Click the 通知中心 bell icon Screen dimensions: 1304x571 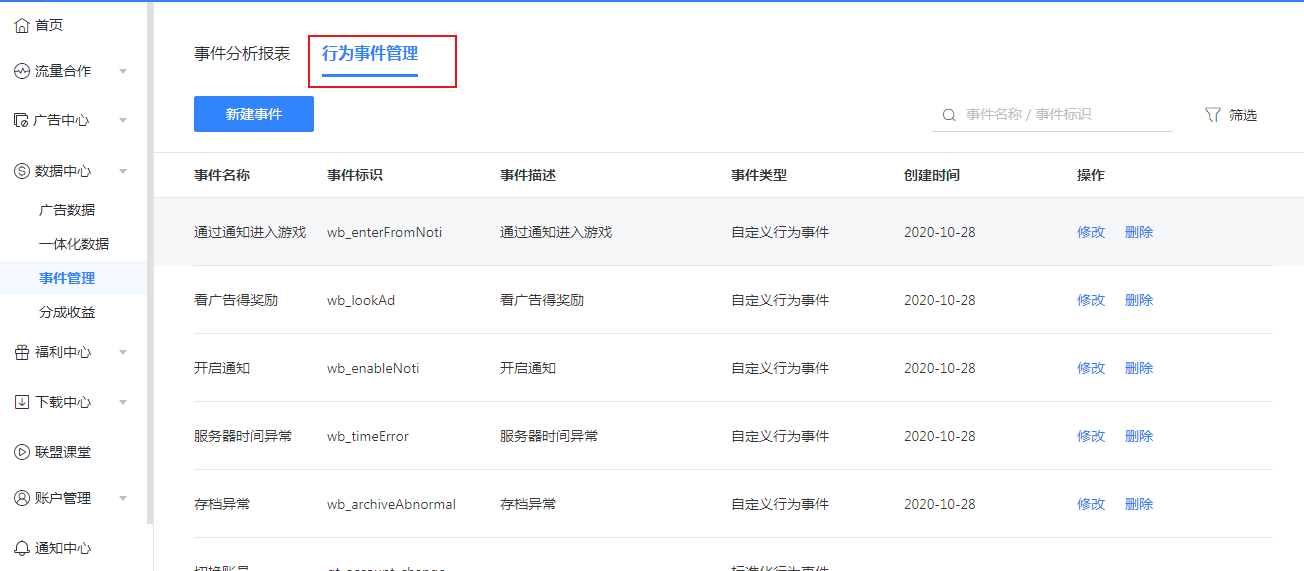[22, 548]
